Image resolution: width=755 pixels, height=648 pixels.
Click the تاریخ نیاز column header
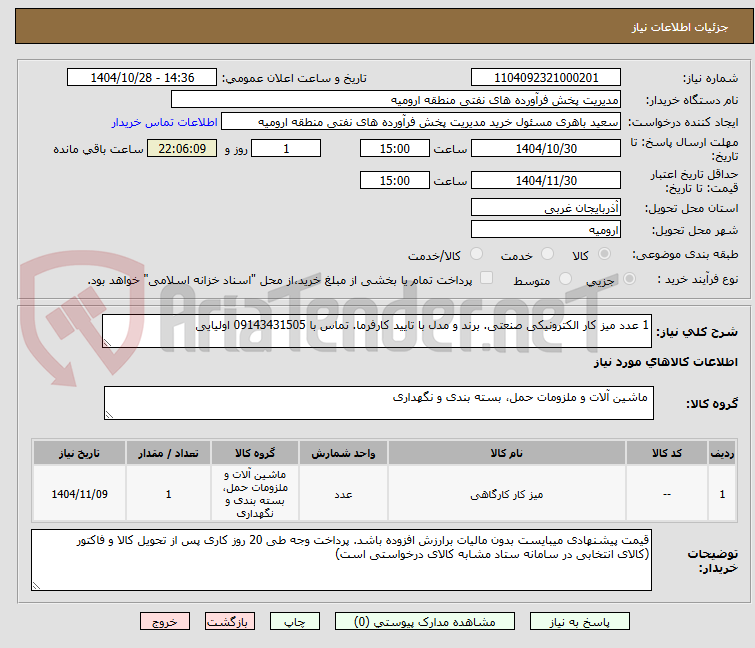(x=79, y=453)
